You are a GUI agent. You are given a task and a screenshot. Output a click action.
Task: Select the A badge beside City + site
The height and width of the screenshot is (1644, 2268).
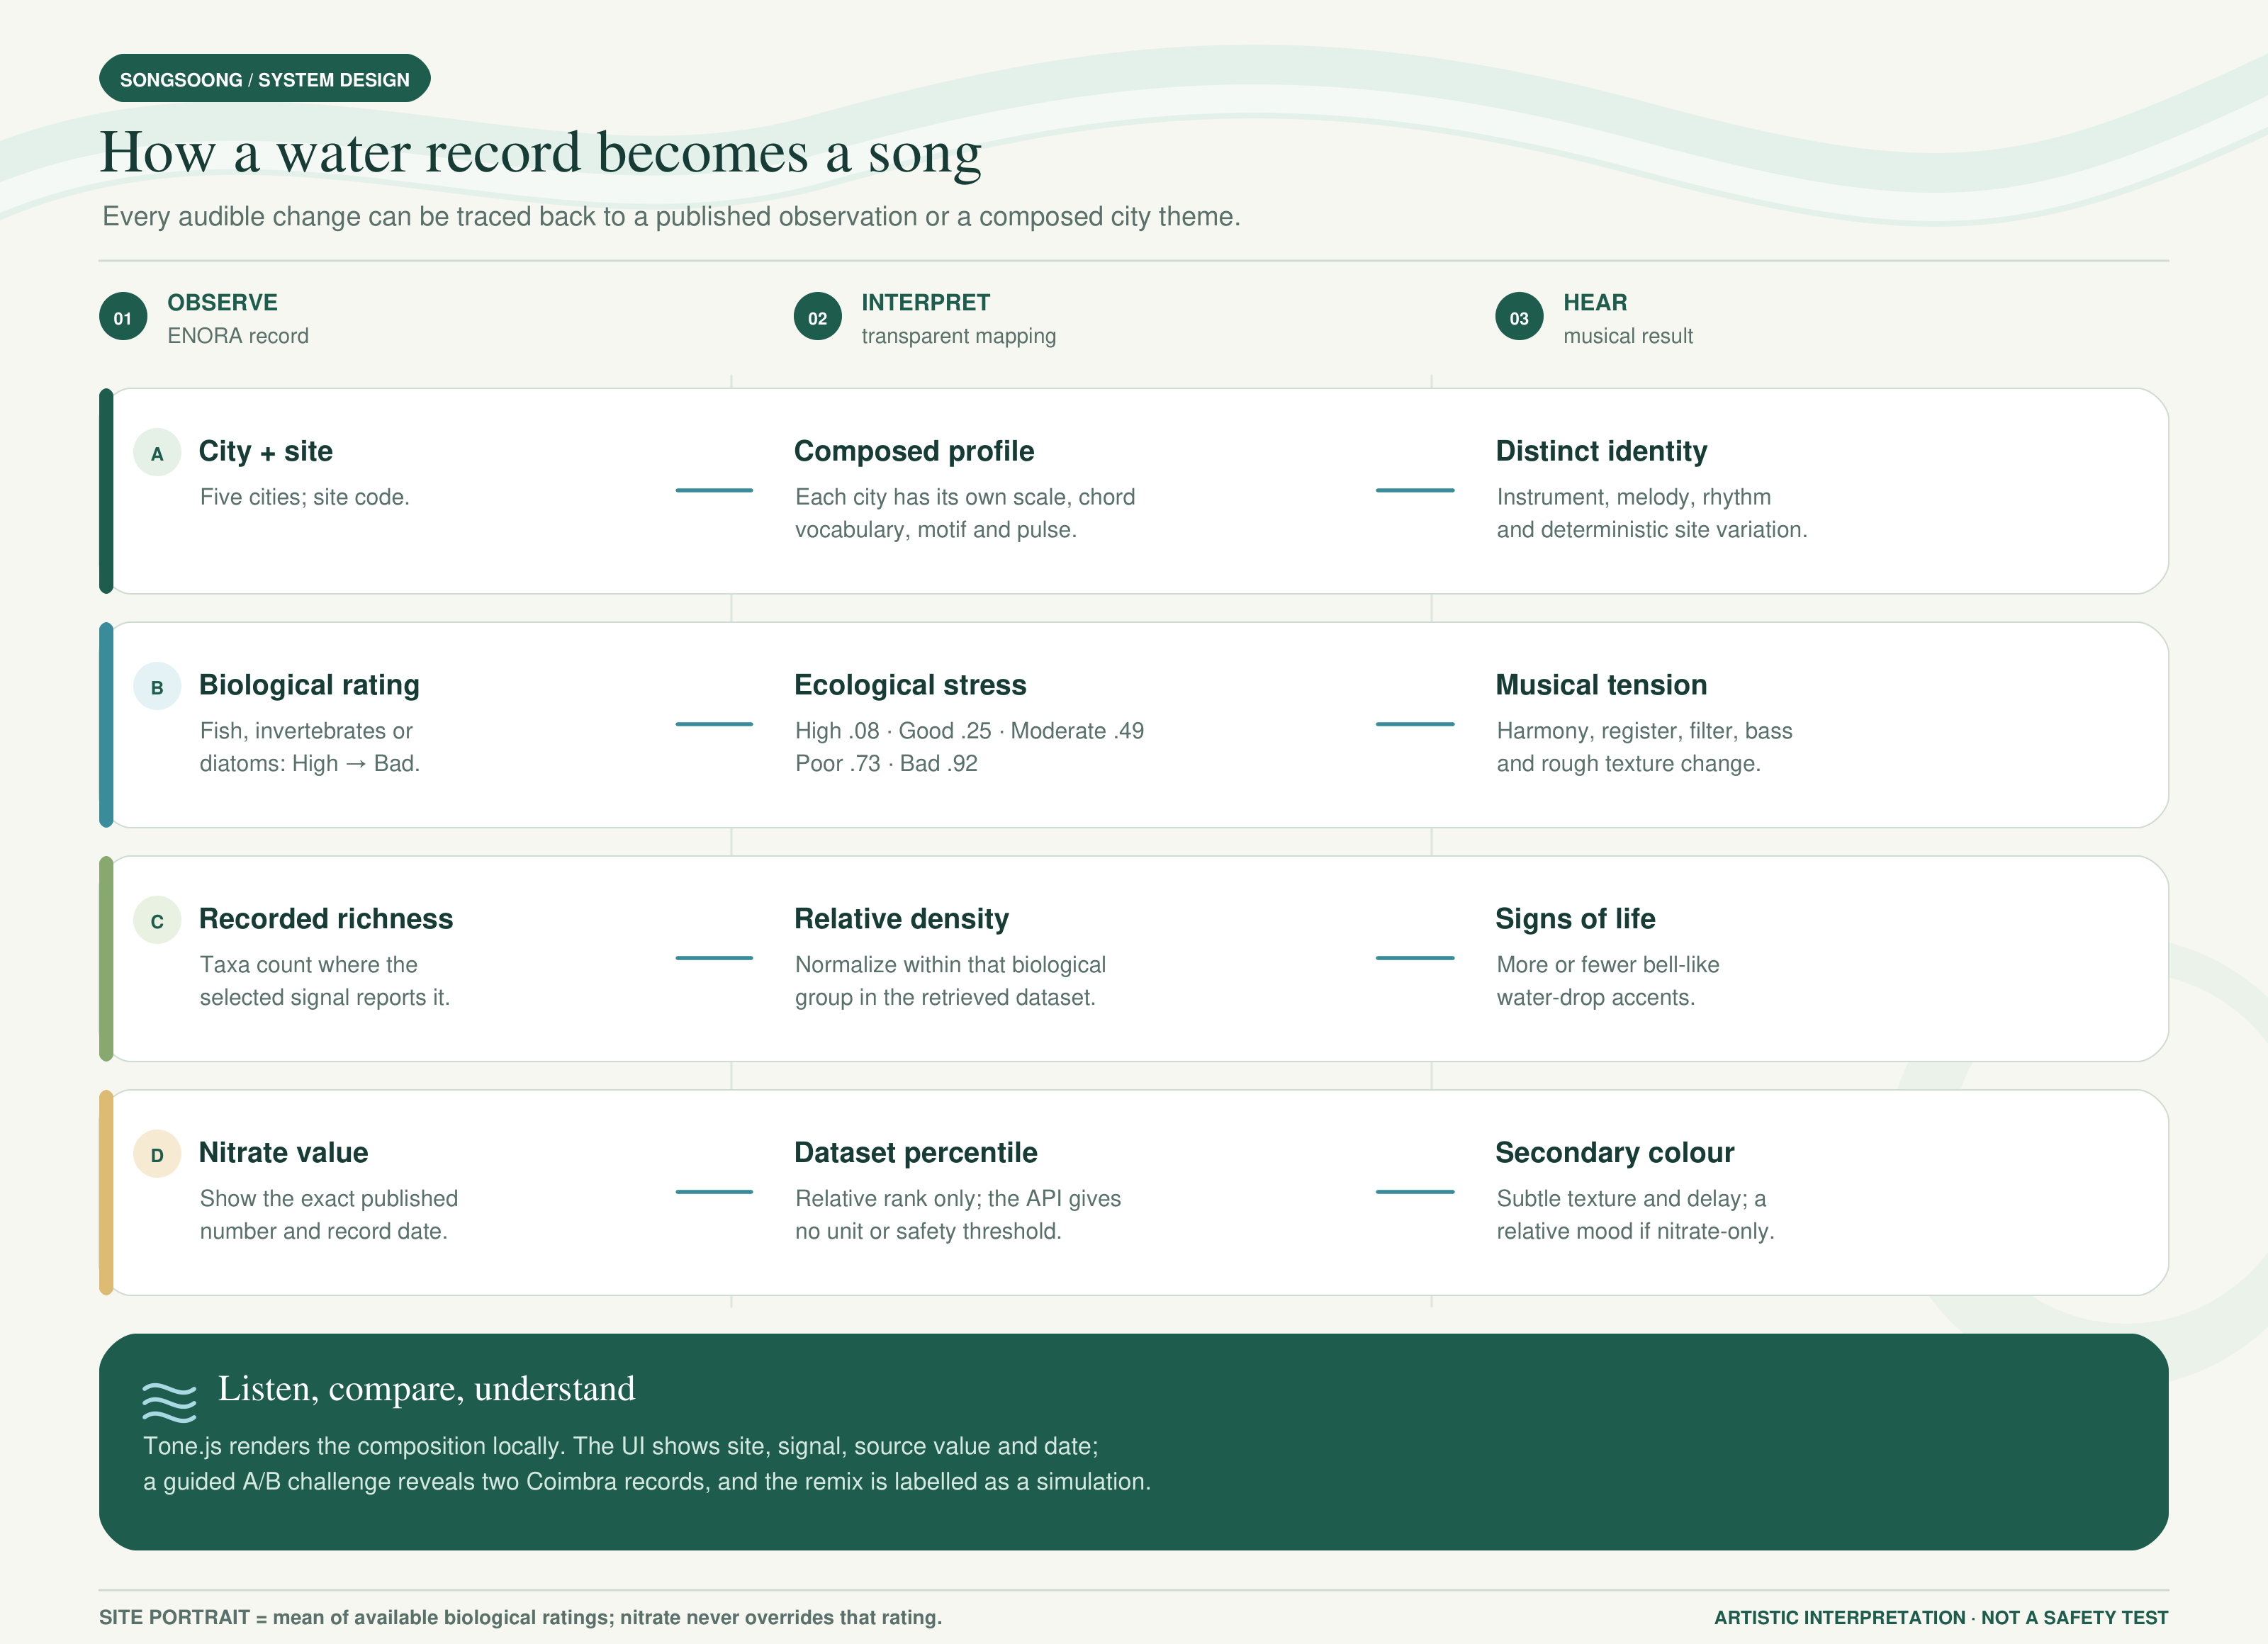click(x=157, y=453)
